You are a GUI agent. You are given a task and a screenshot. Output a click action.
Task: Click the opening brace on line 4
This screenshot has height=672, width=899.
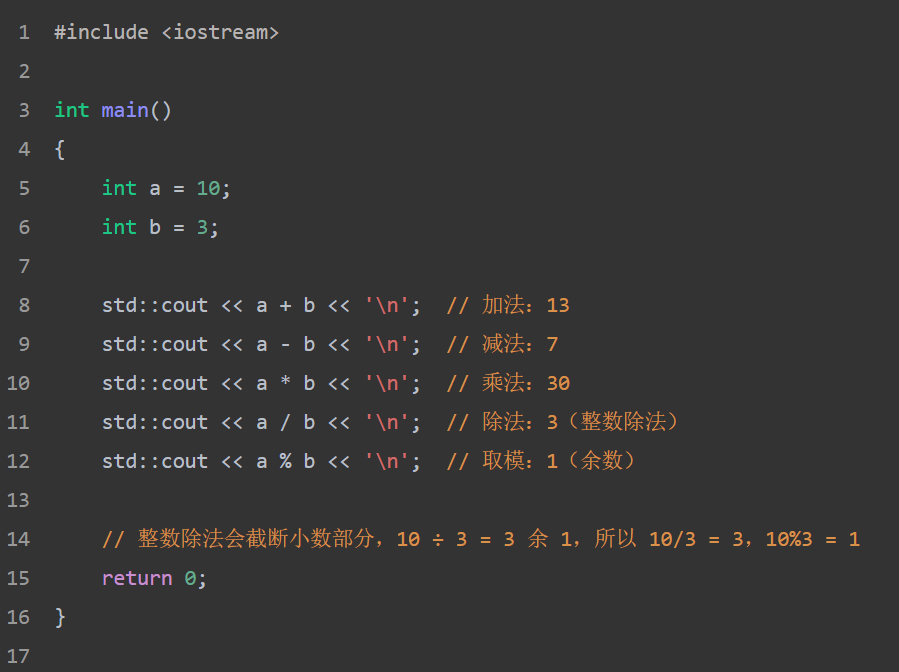coord(60,149)
